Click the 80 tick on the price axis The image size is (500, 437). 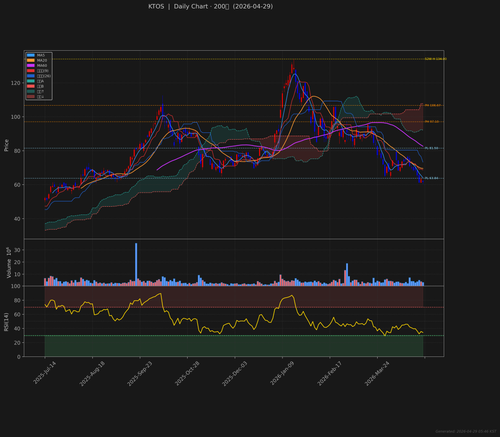pyautogui.click(x=17, y=151)
